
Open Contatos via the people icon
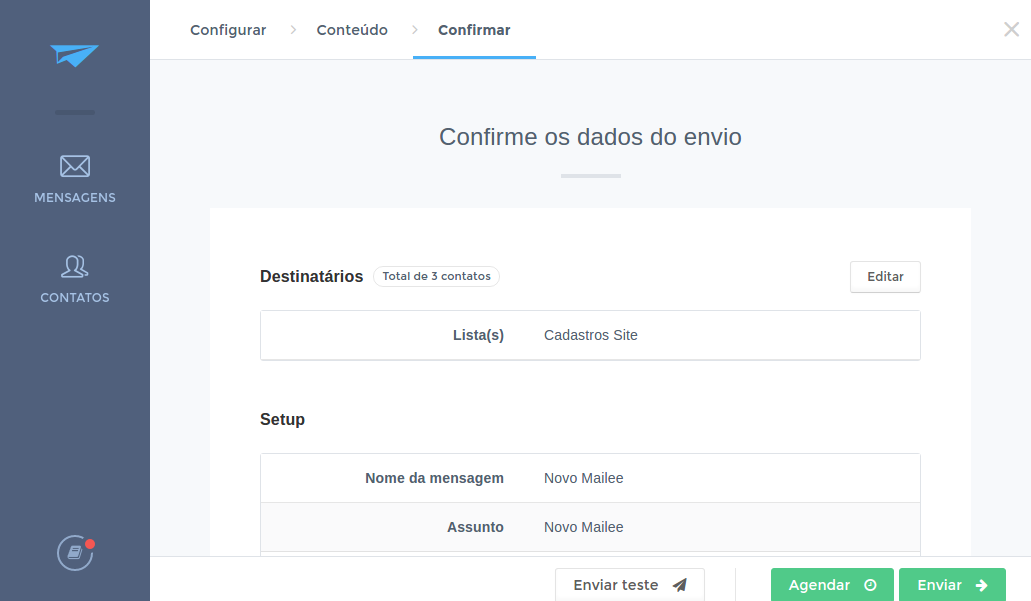(75, 266)
